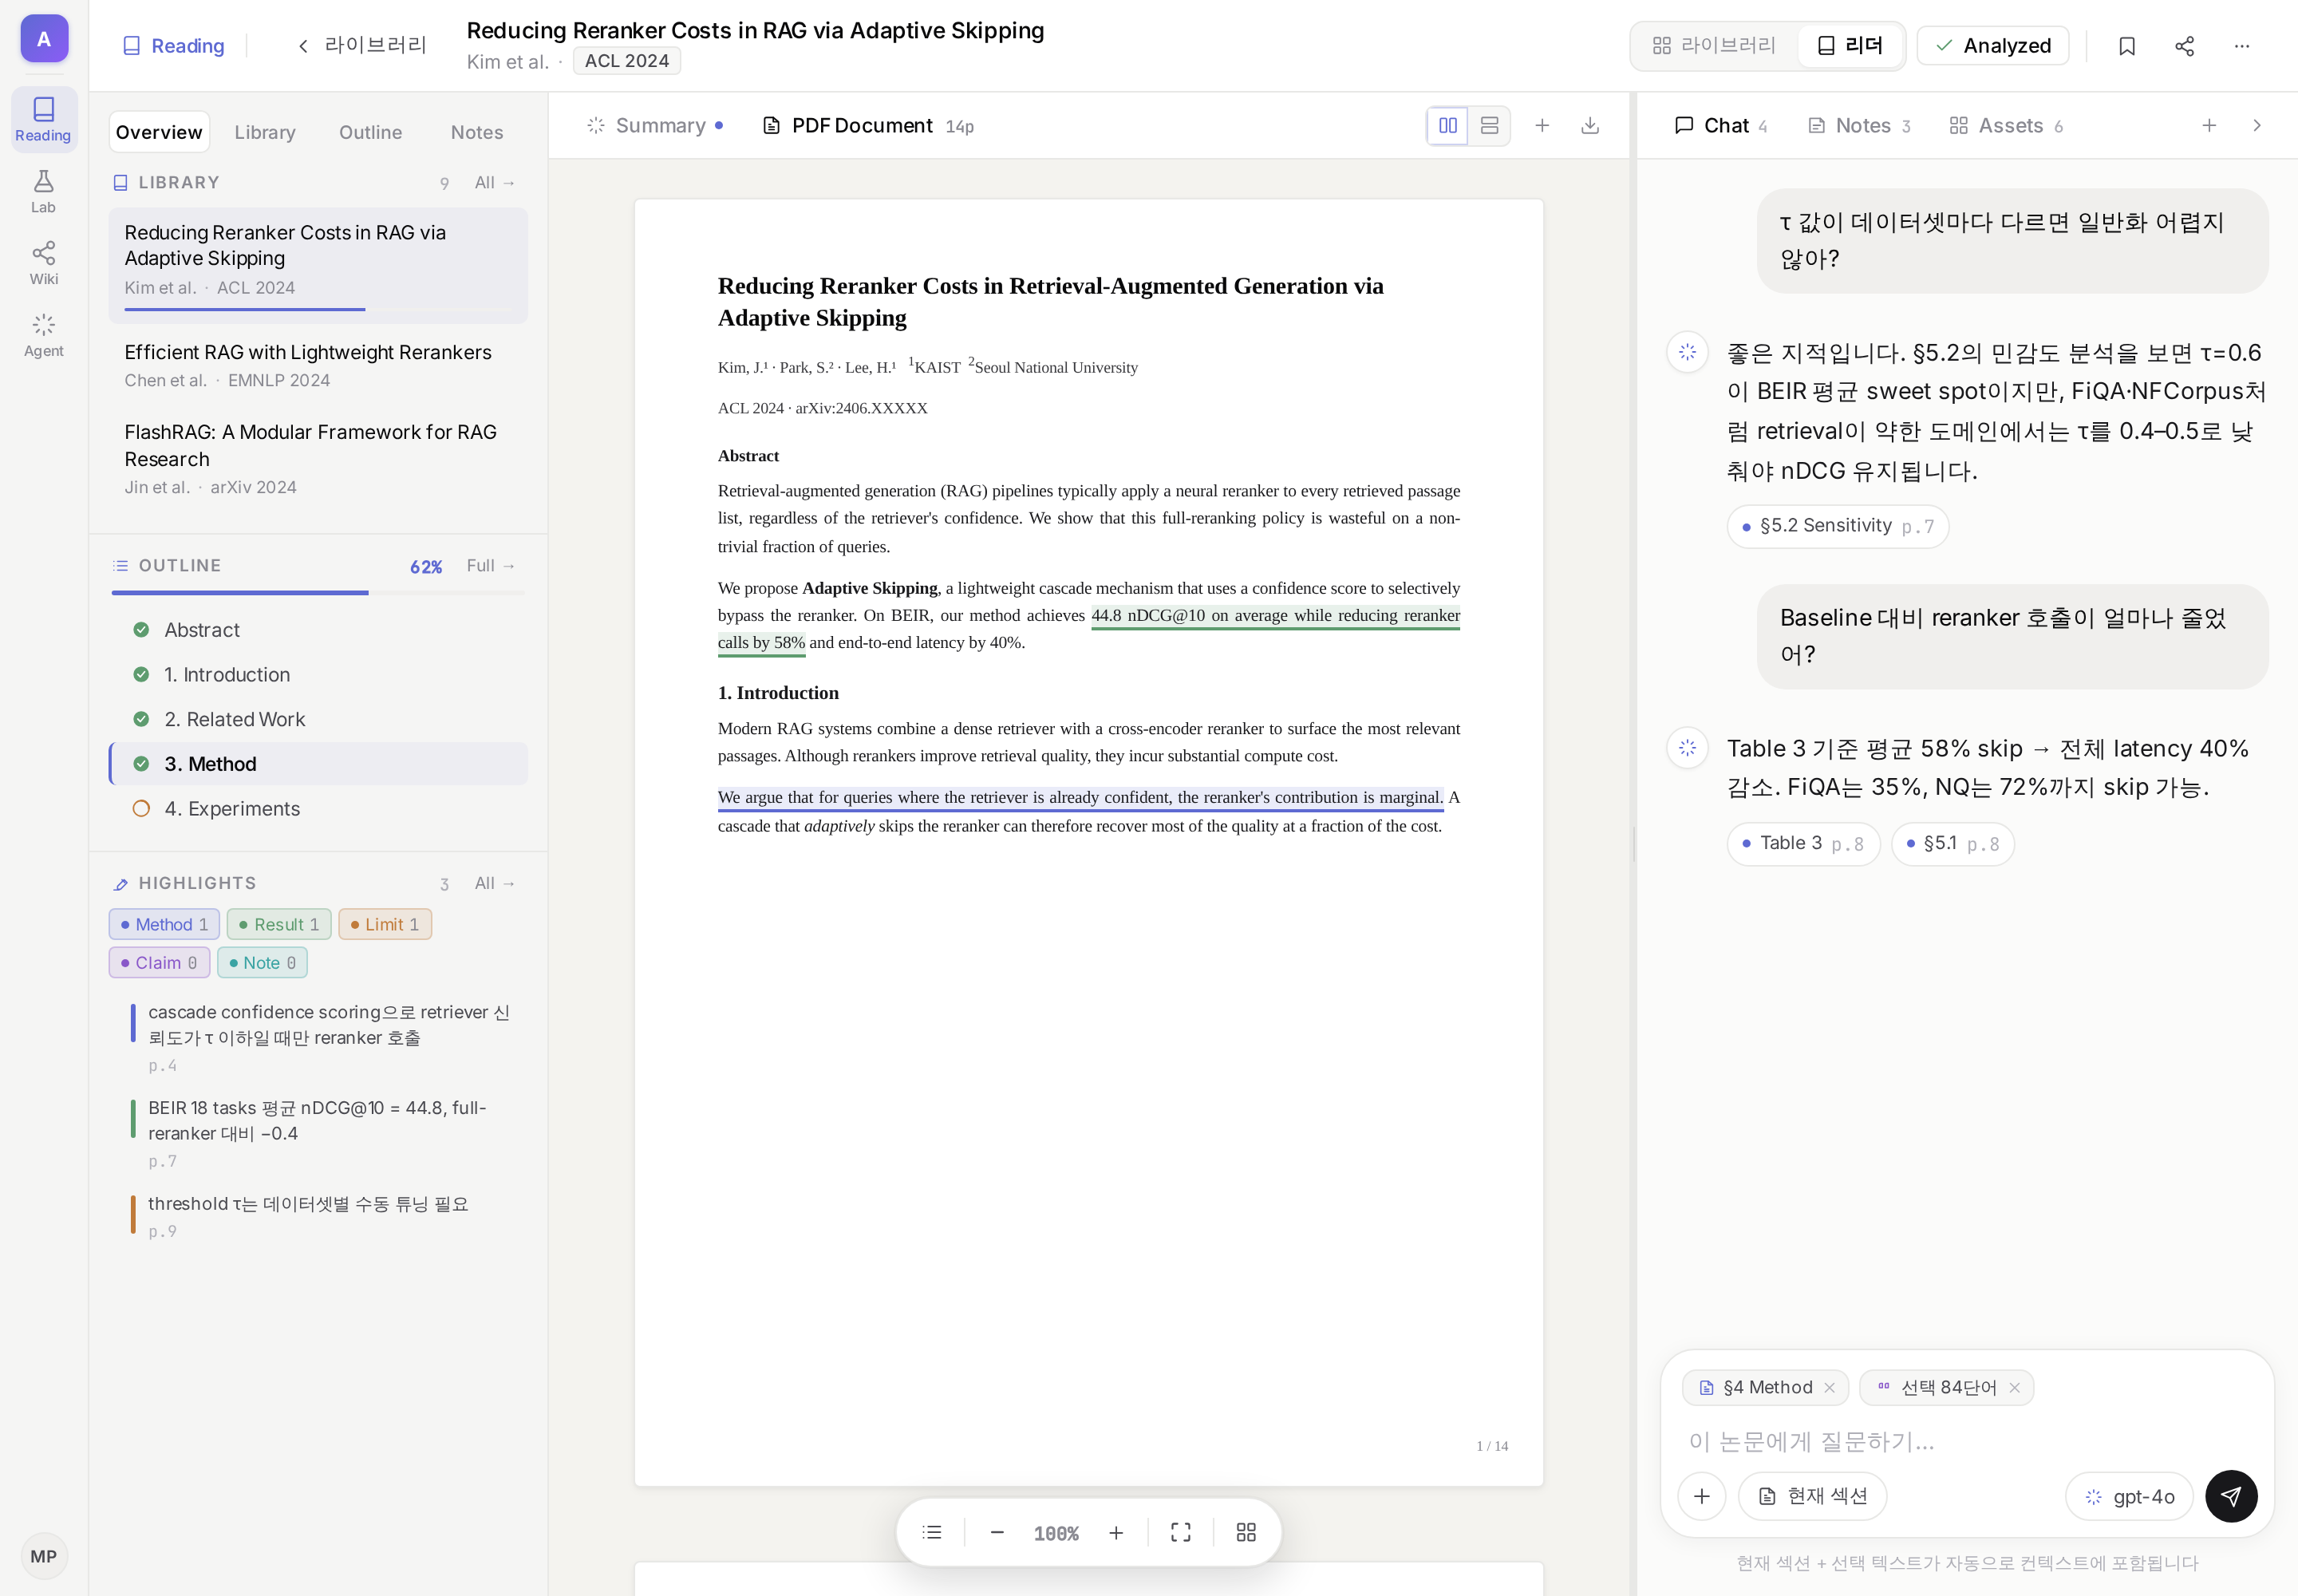Viewport: 2298px width, 1596px height.
Task: Open the §5.2 Sensitivity citation chip
Action: (x=1838, y=526)
